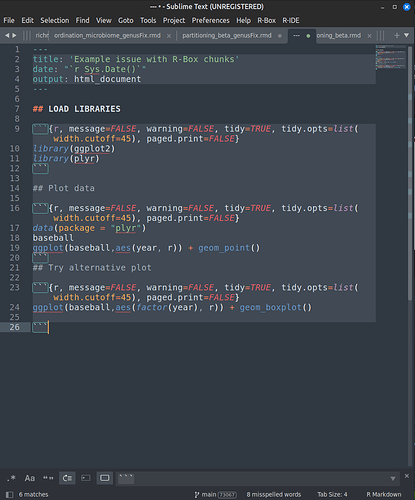Open Tab Size: 4 settings
This screenshot has height=500, width=415.
point(332,495)
